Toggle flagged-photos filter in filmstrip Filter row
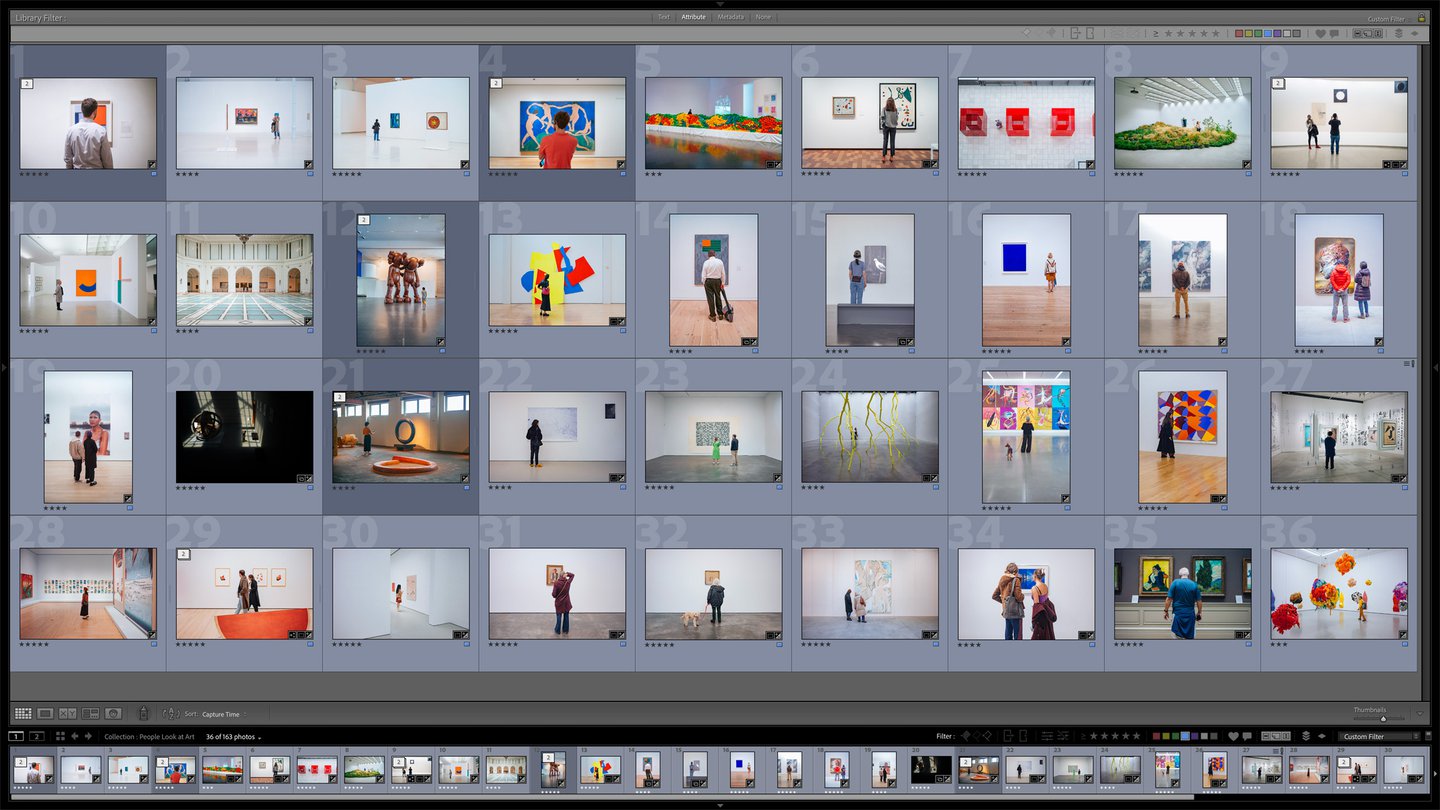1440x810 pixels. point(965,736)
